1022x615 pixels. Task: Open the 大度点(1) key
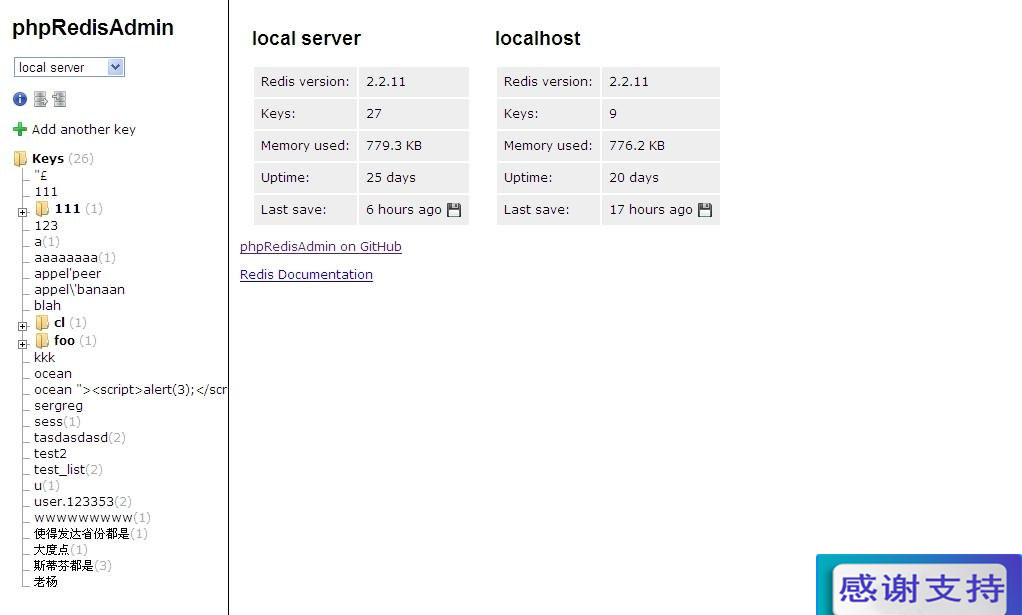point(61,549)
